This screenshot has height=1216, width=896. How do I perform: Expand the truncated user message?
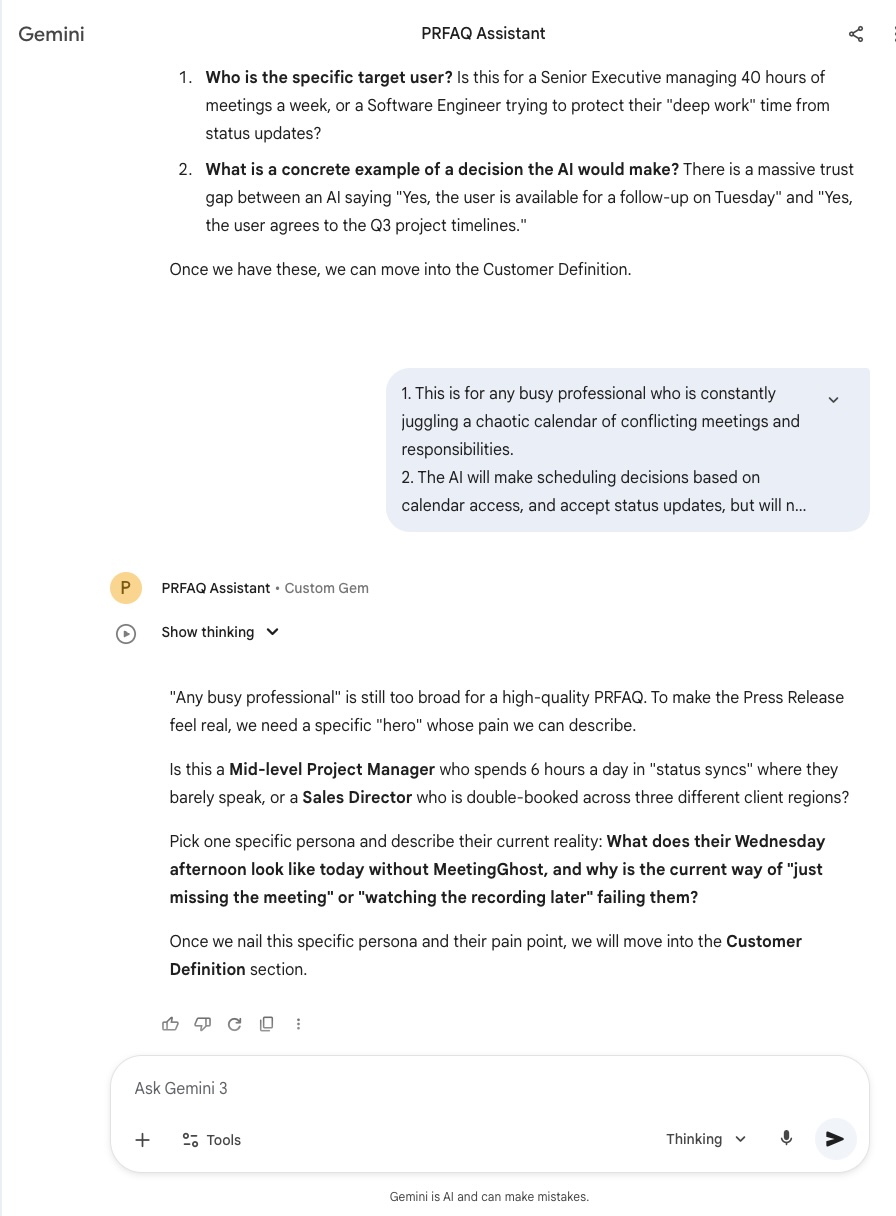833,400
